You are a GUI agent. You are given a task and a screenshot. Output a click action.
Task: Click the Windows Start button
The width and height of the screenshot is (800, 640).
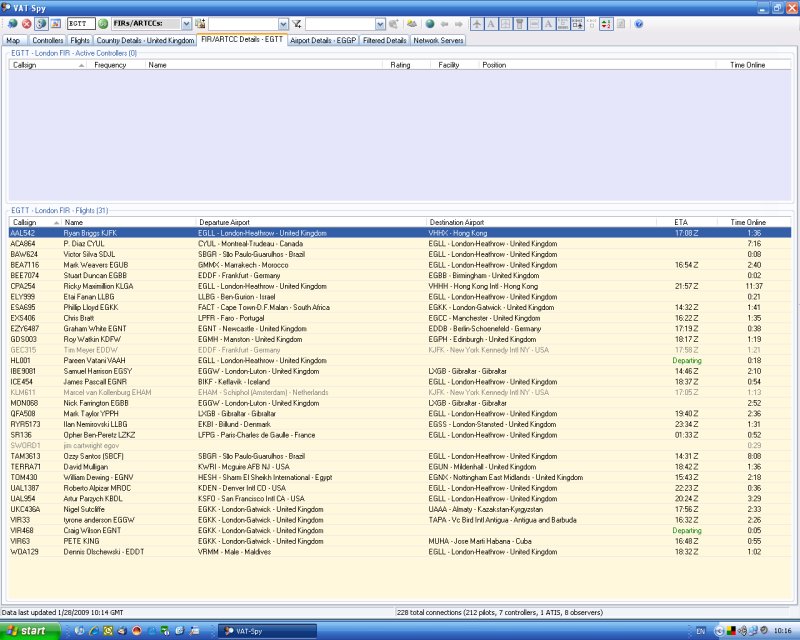click(x=28, y=631)
